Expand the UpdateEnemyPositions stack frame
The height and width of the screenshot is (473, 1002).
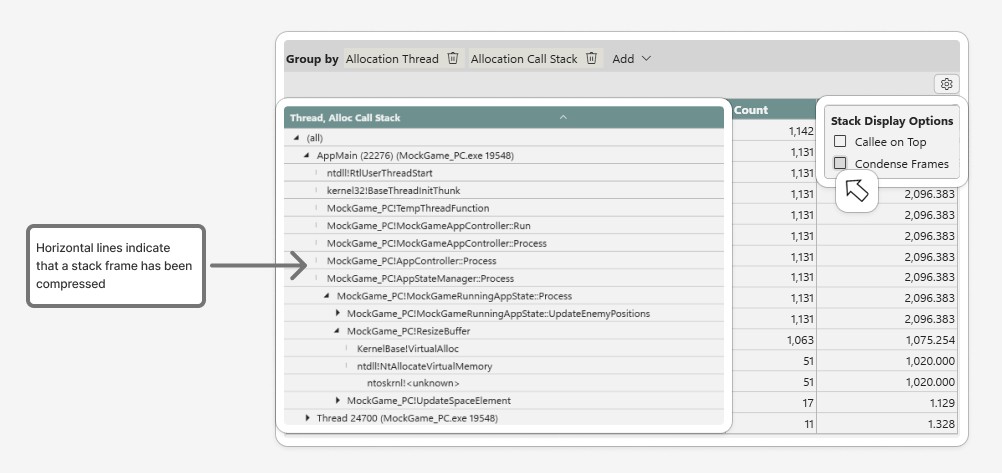pyautogui.click(x=337, y=313)
